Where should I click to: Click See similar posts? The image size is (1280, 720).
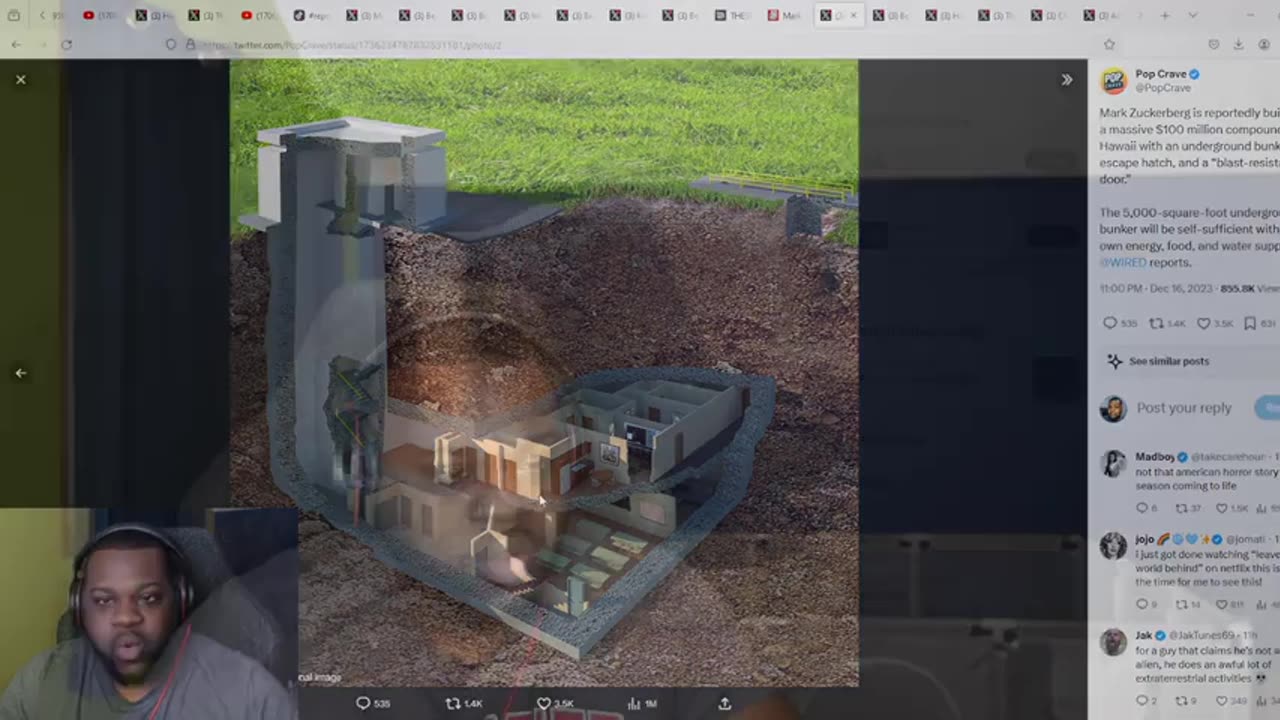click(1168, 361)
